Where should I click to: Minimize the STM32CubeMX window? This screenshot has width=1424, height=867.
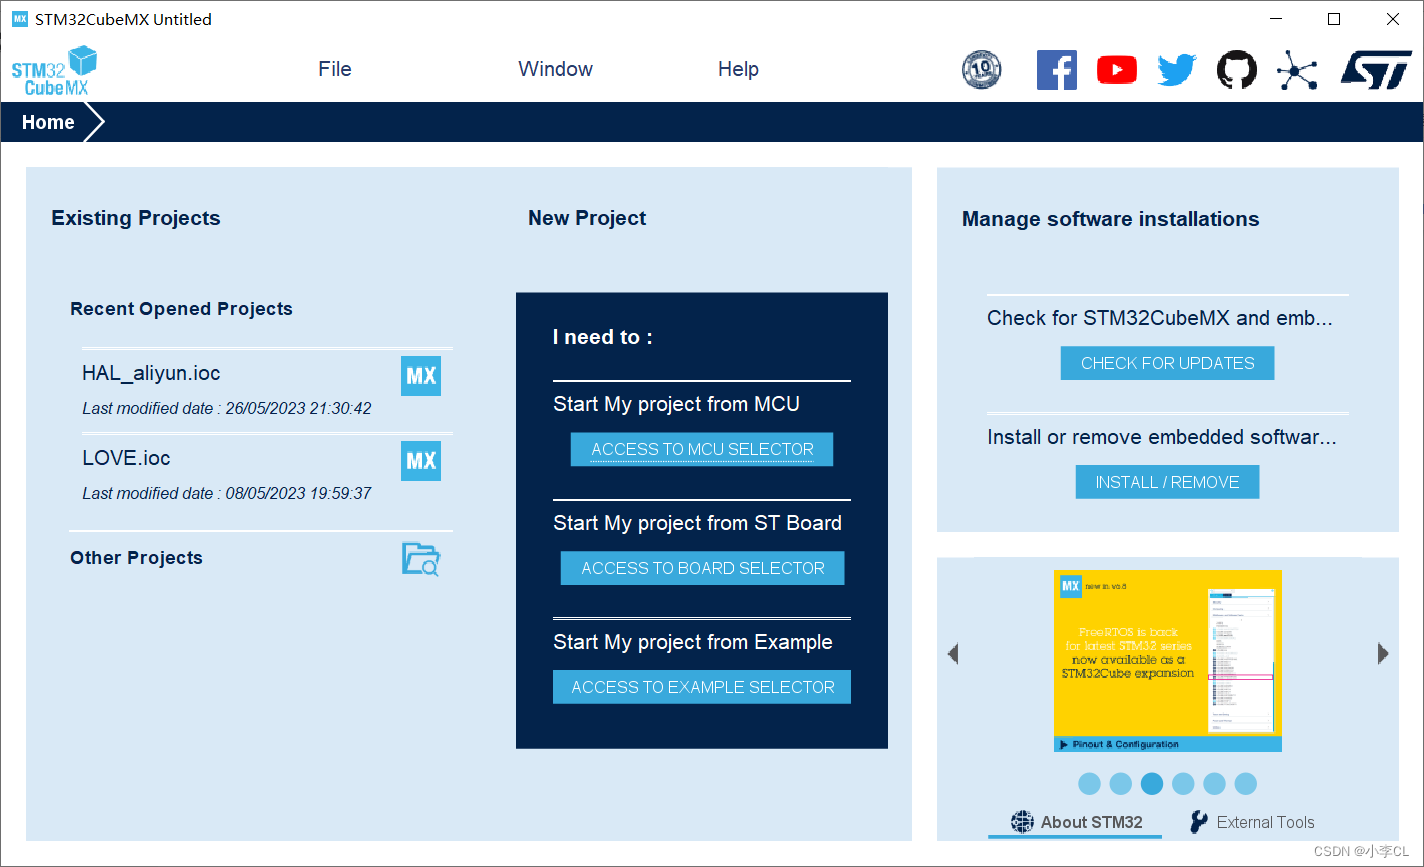point(1276,19)
